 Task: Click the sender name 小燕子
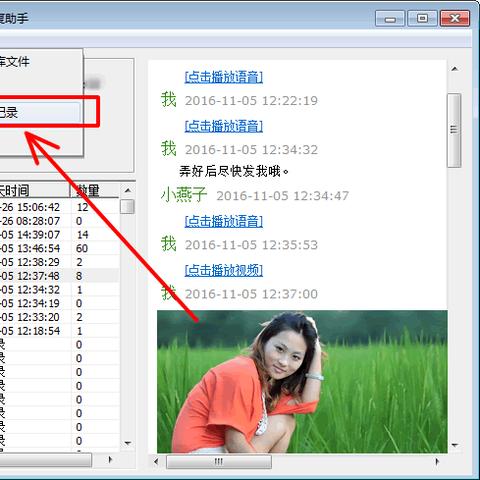tap(184, 195)
